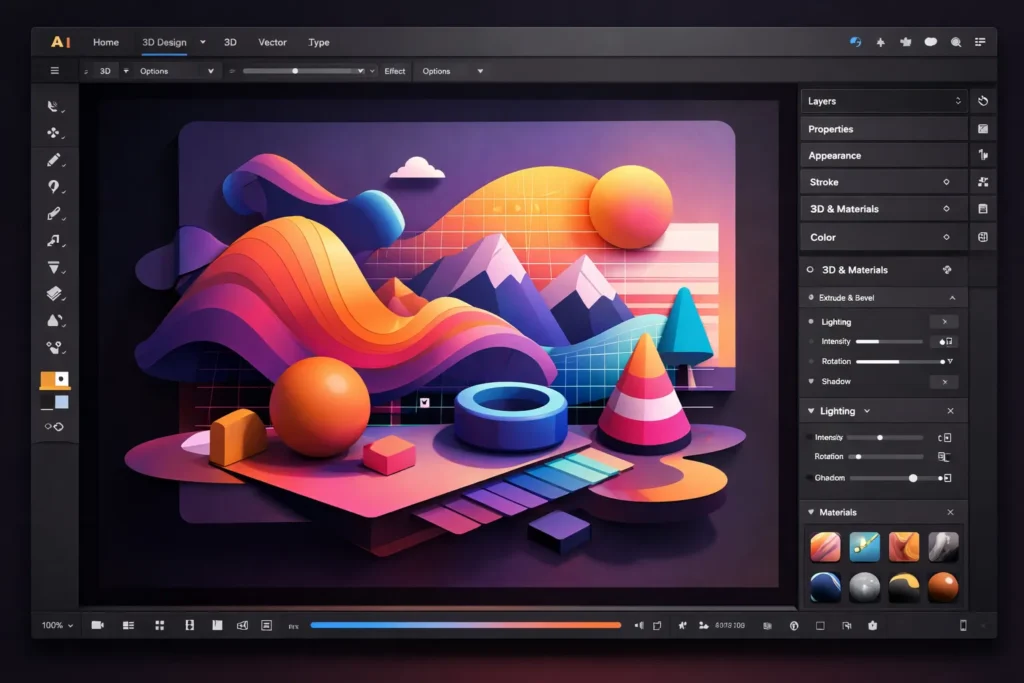This screenshot has height=683, width=1024.
Task: Open the Vector menu
Action: tap(272, 42)
